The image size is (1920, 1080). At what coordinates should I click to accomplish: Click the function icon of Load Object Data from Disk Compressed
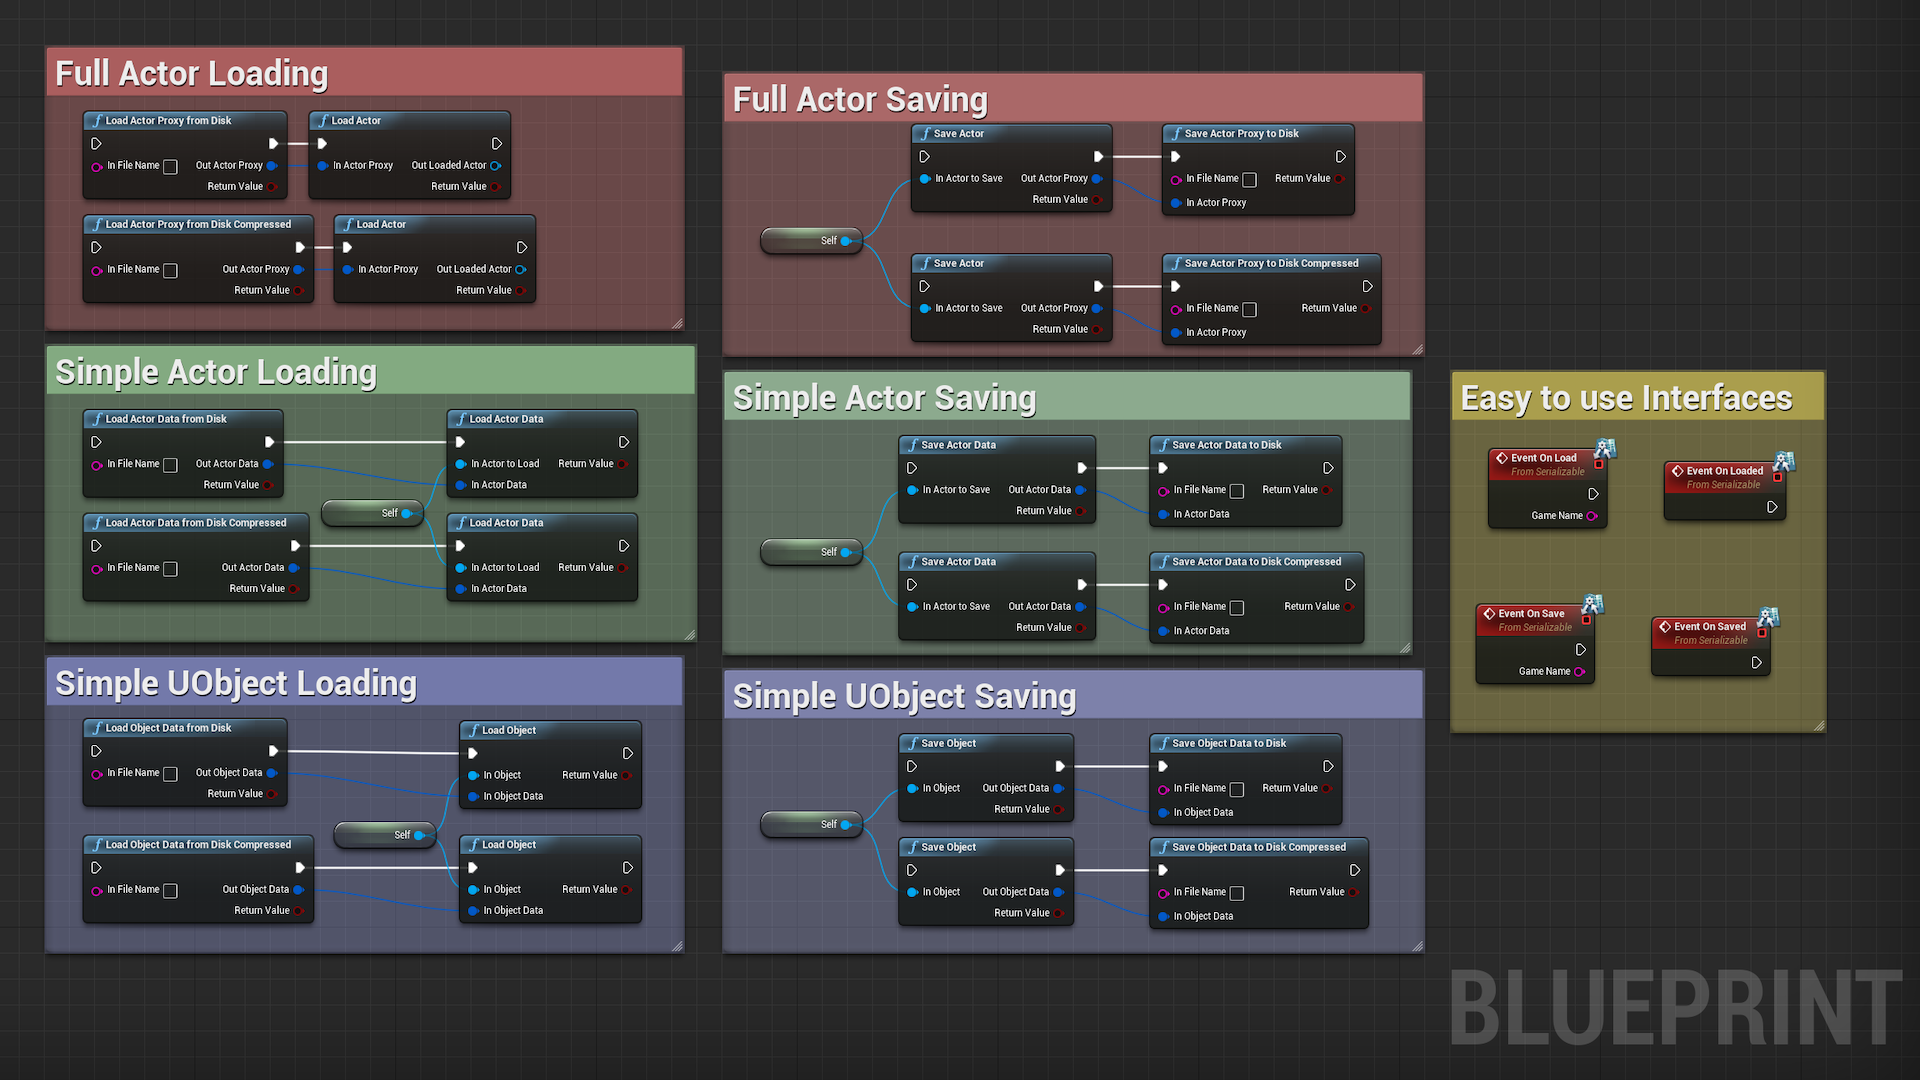[97, 845]
